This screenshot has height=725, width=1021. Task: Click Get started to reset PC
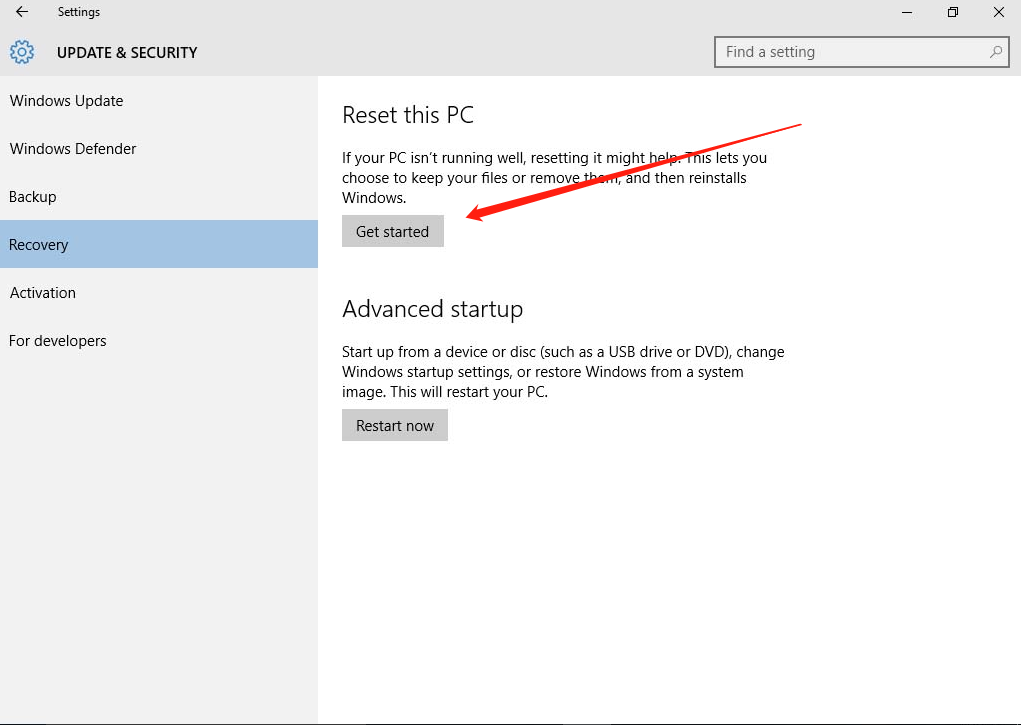pos(393,231)
